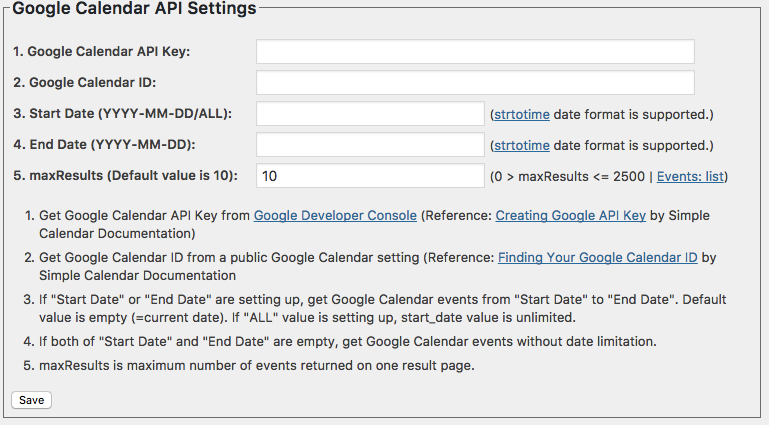Open strtotime link beside Start Date field
Screen dimensions: 769x425
click(521, 115)
